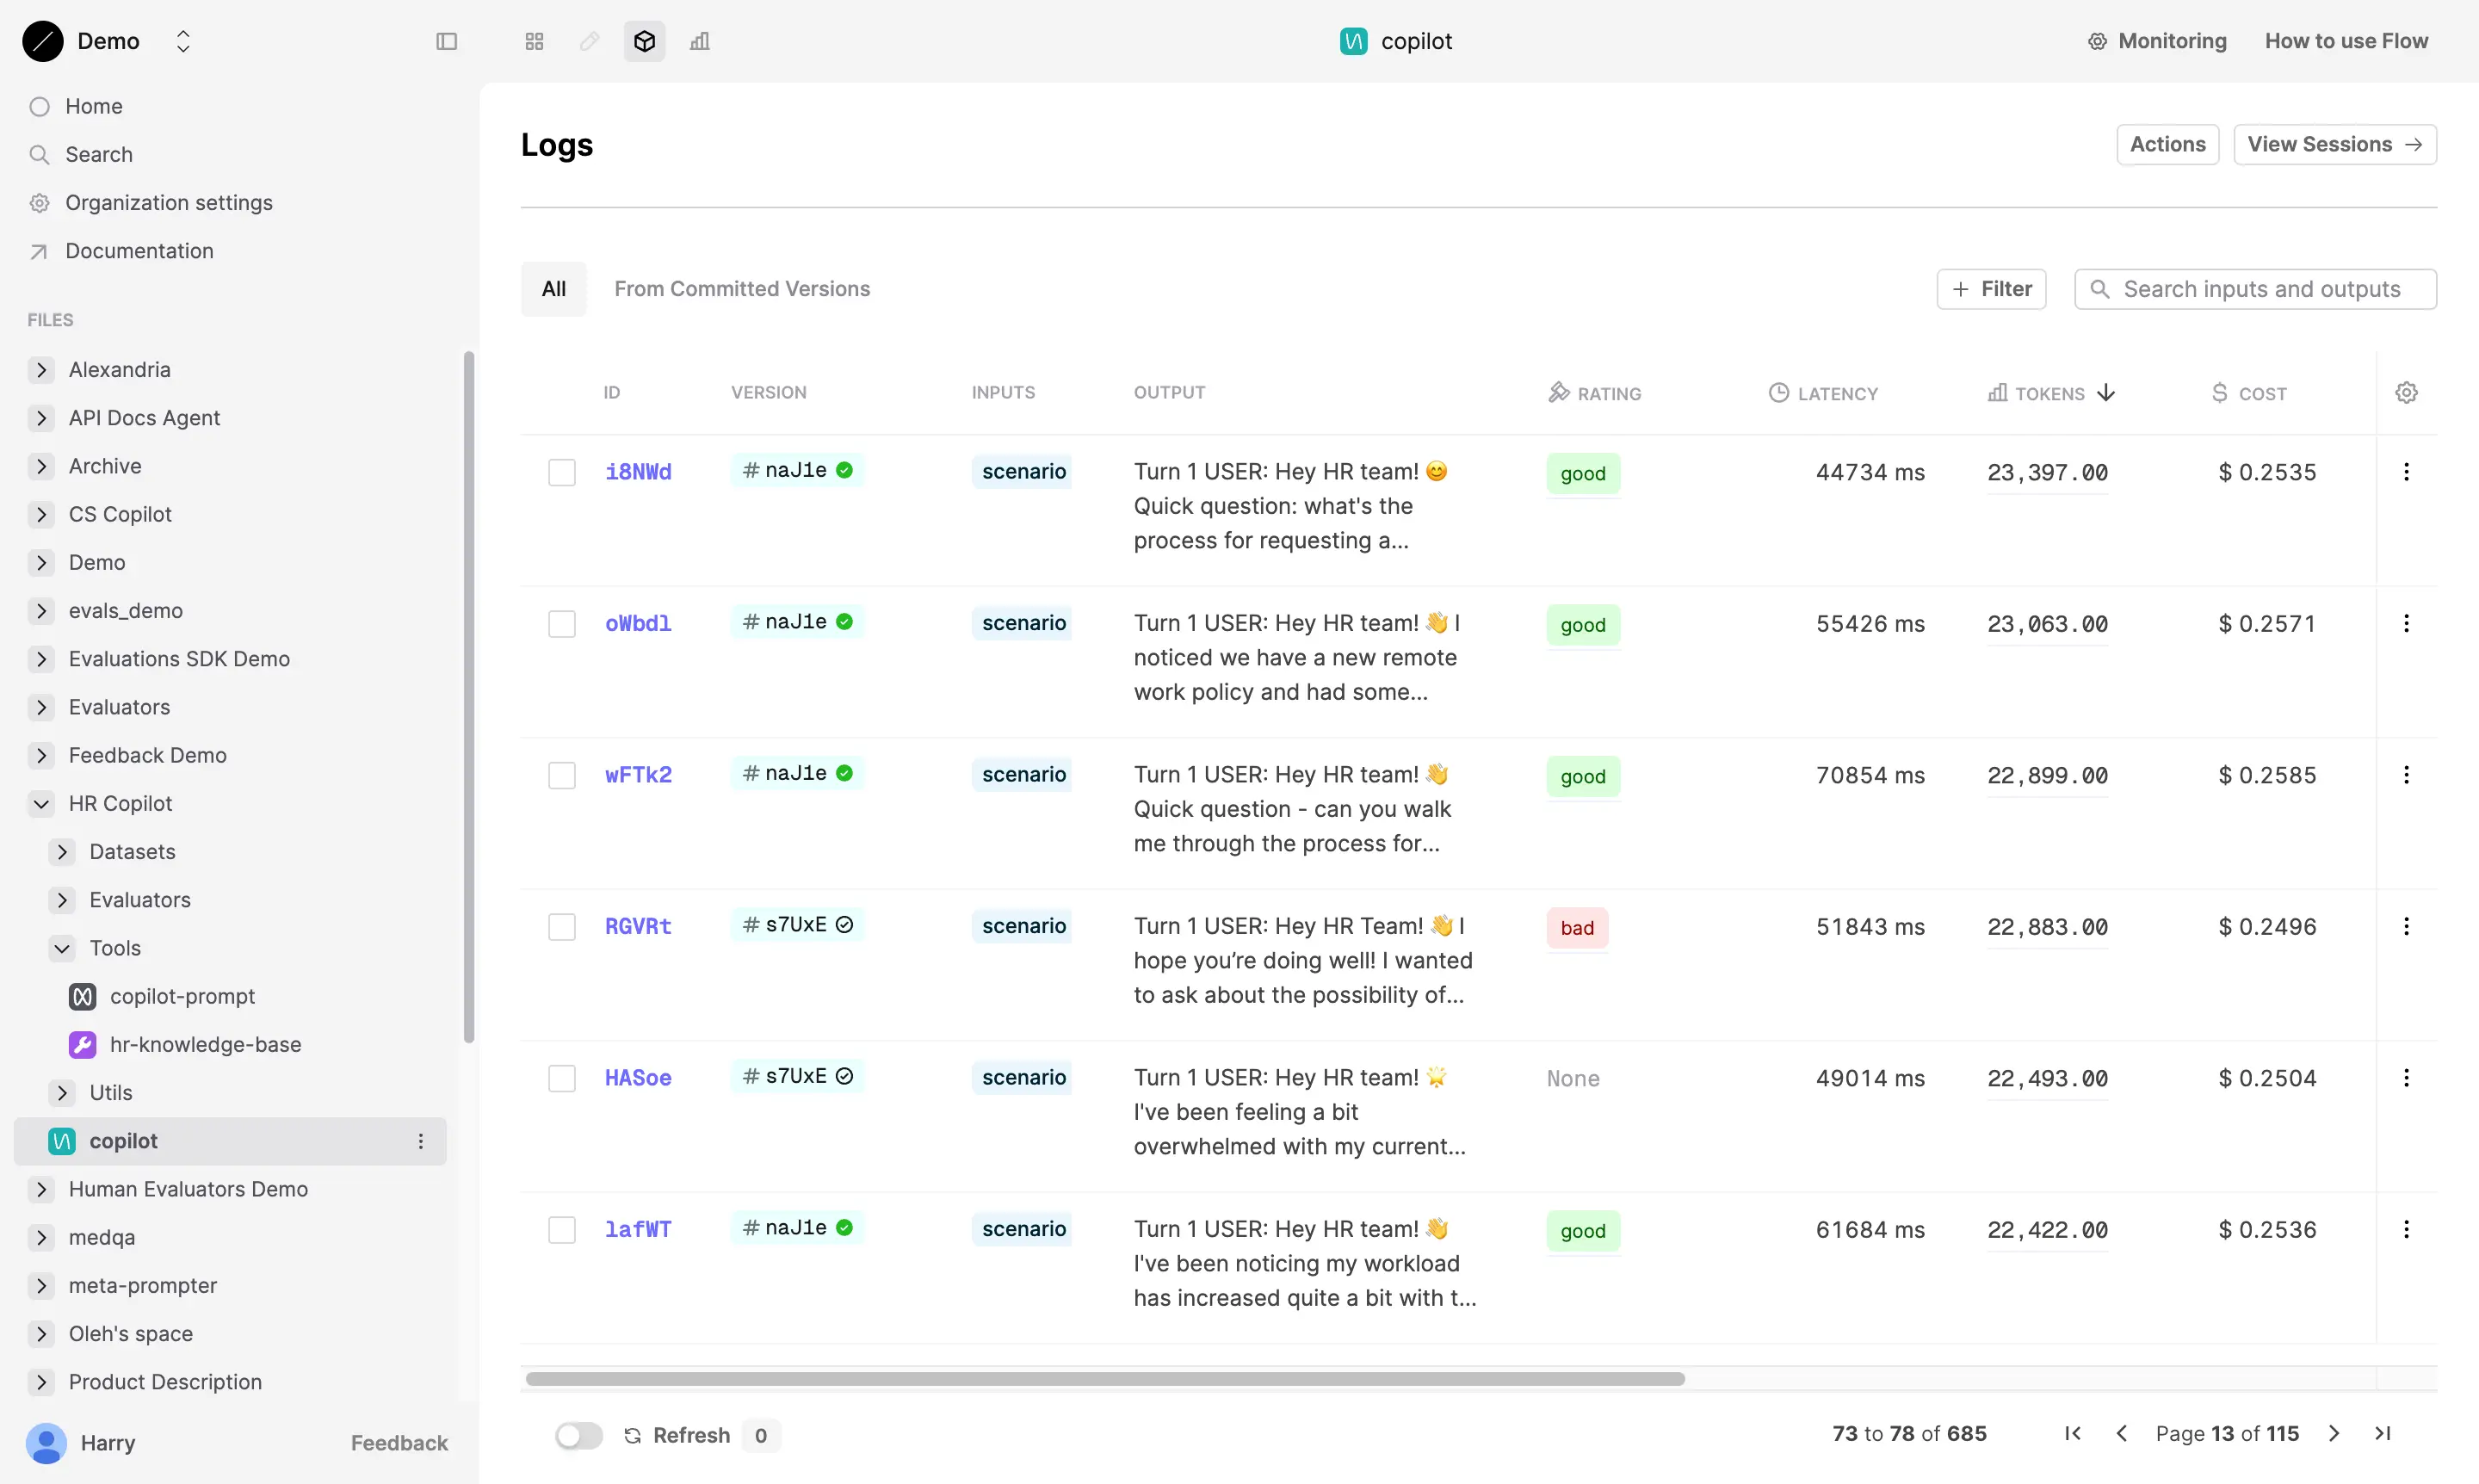The width and height of the screenshot is (2479, 1484).
Task: Click the cube logs view icon
Action: (644, 41)
